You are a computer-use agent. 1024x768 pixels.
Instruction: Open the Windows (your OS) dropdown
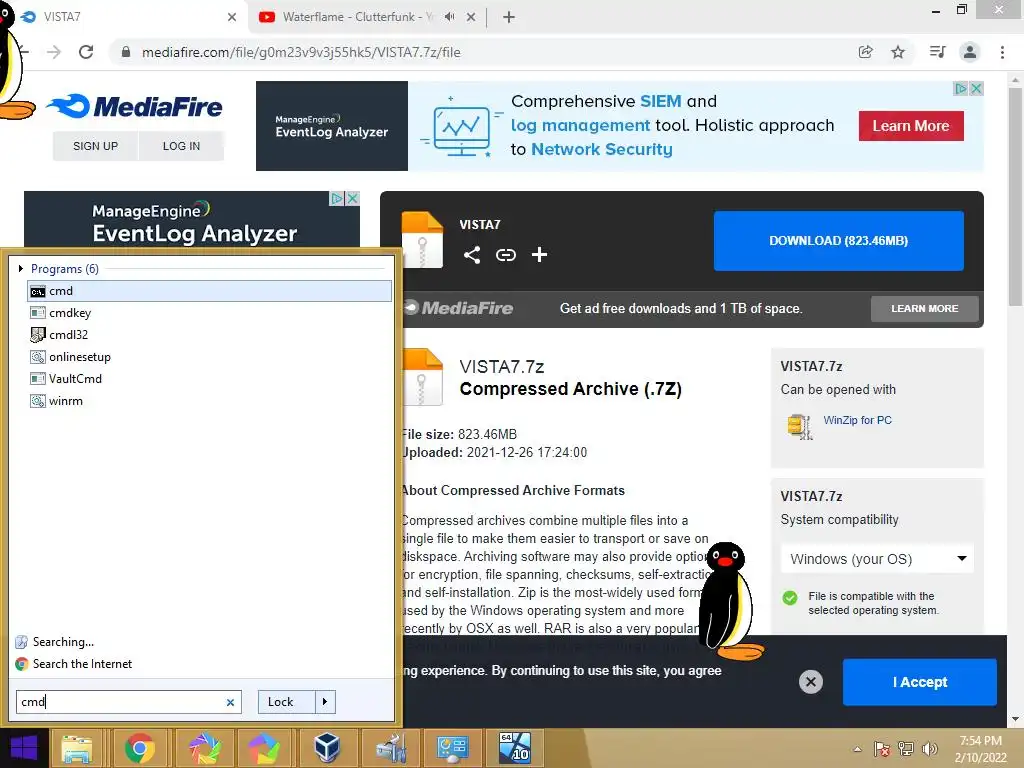(x=877, y=559)
